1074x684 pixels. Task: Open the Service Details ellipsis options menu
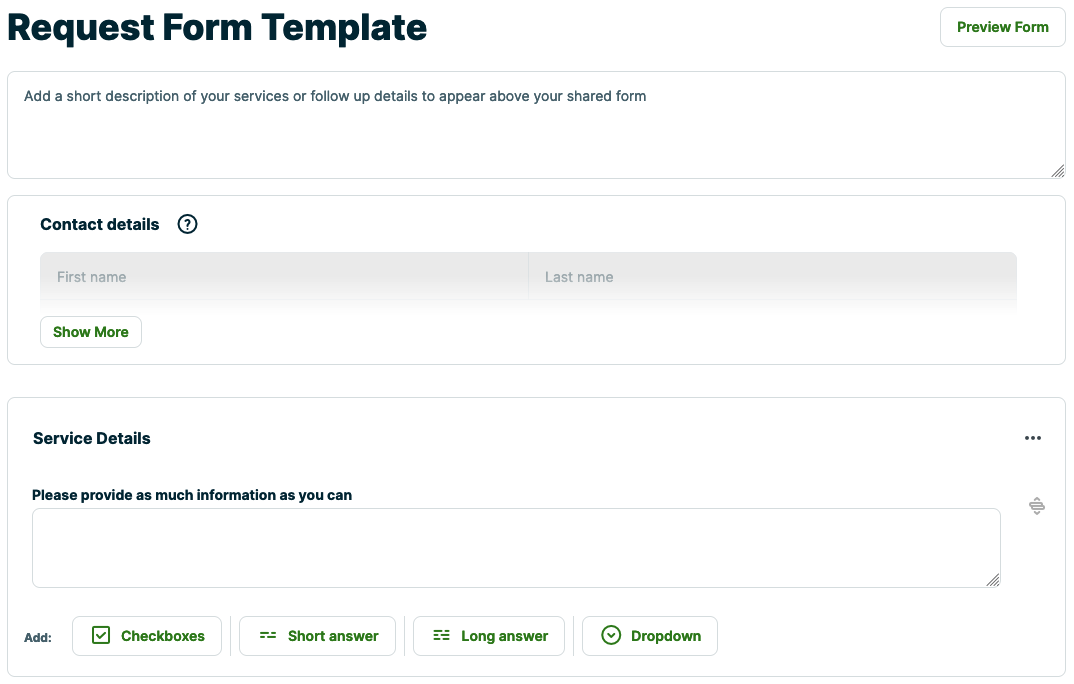pos(1033,438)
